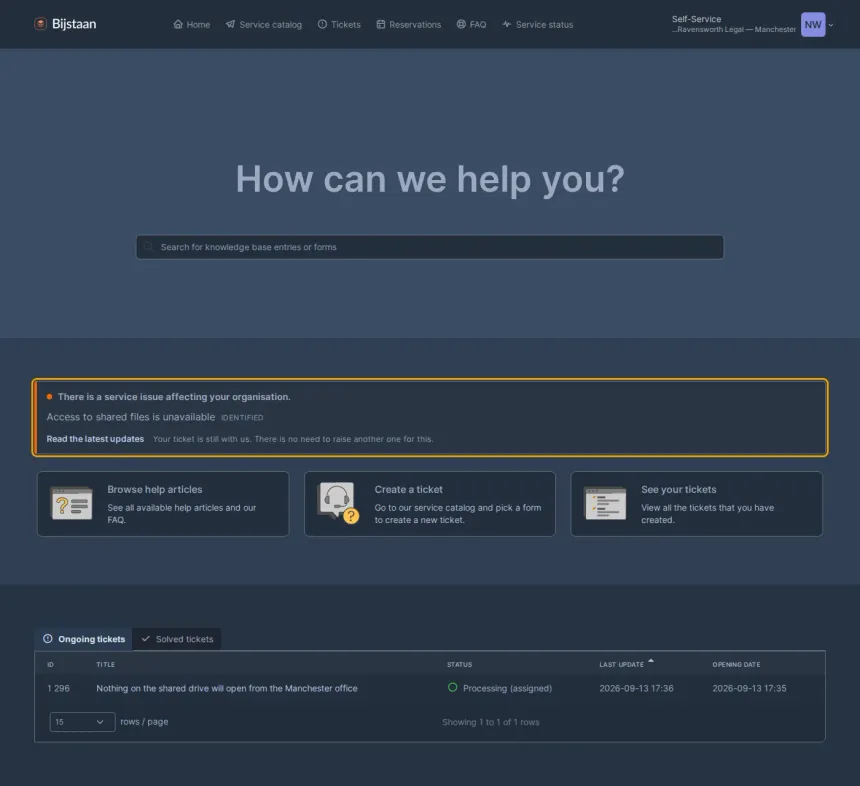Click the Read the latest updates link
Viewport: 860px width, 786px height.
click(95, 439)
